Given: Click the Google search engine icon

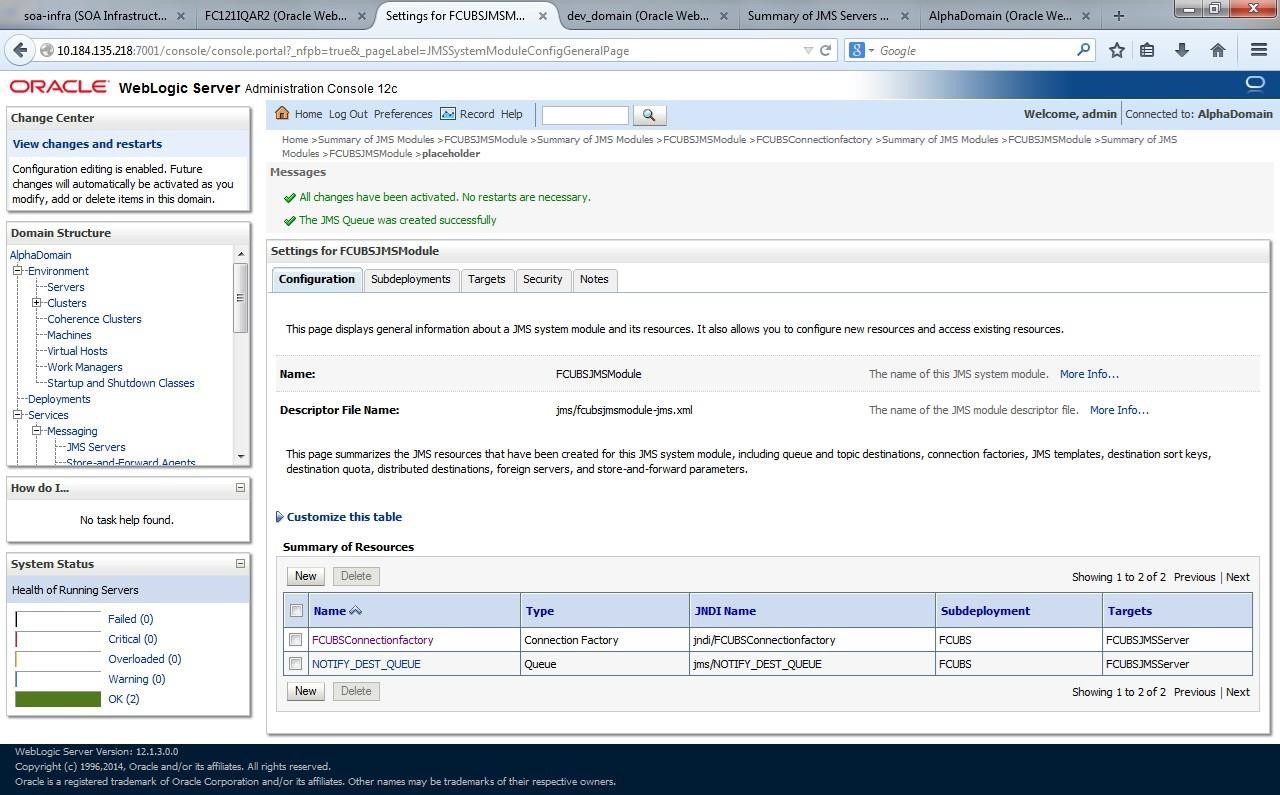Looking at the screenshot, I should (x=857, y=50).
